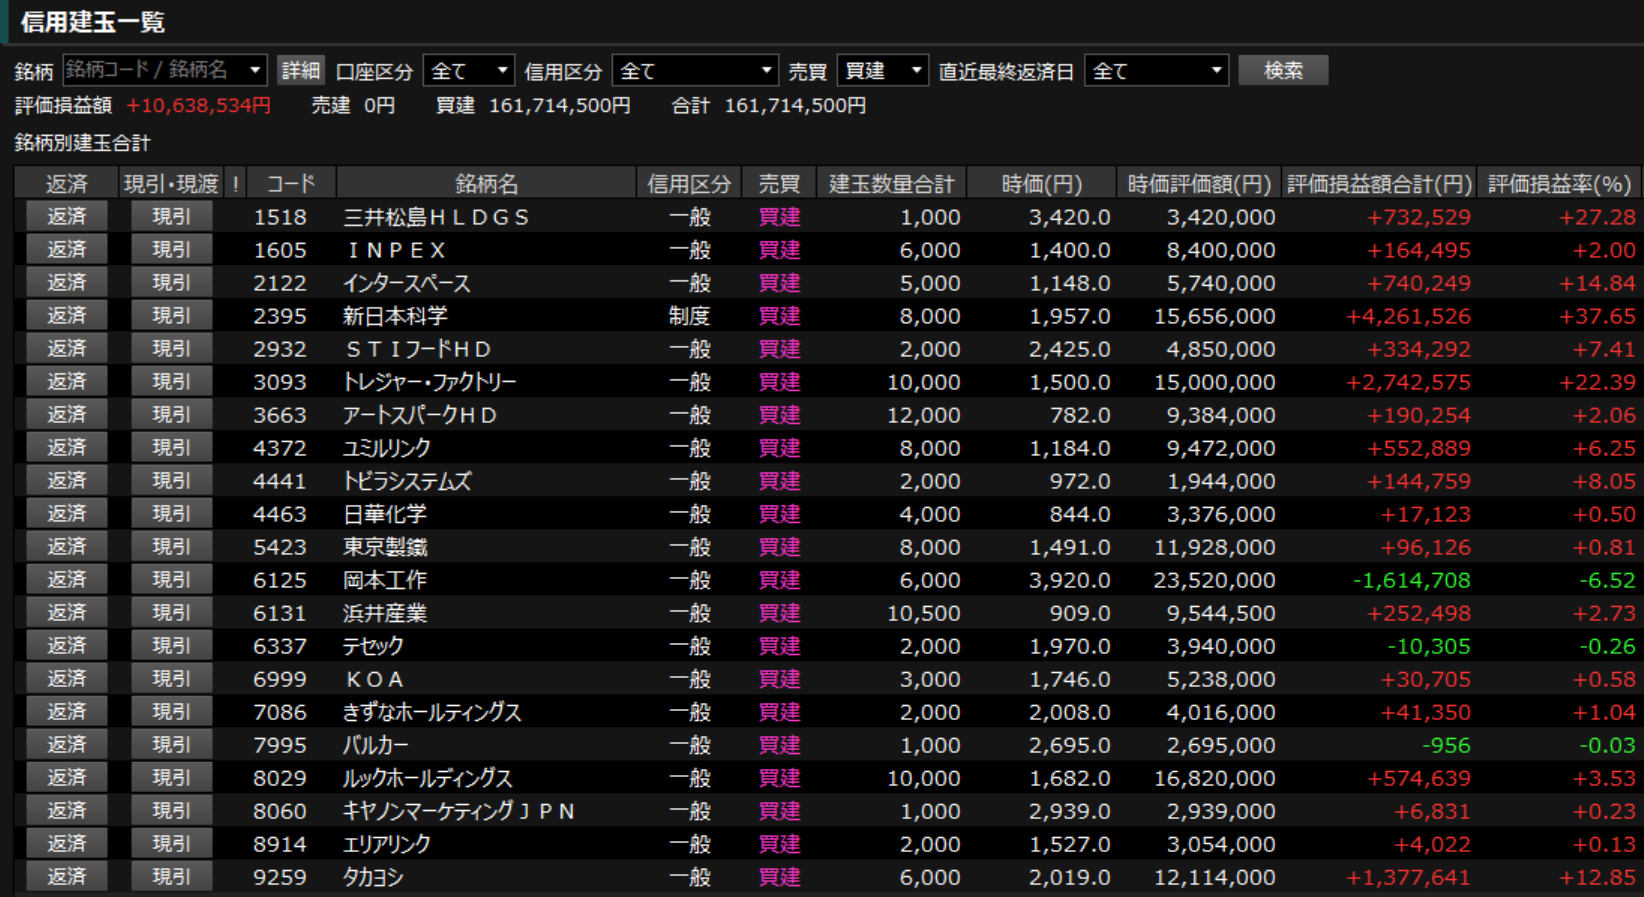This screenshot has height=897, width=1644.
Task: Click 返済 for トビラシステムズ
Action: (67, 480)
